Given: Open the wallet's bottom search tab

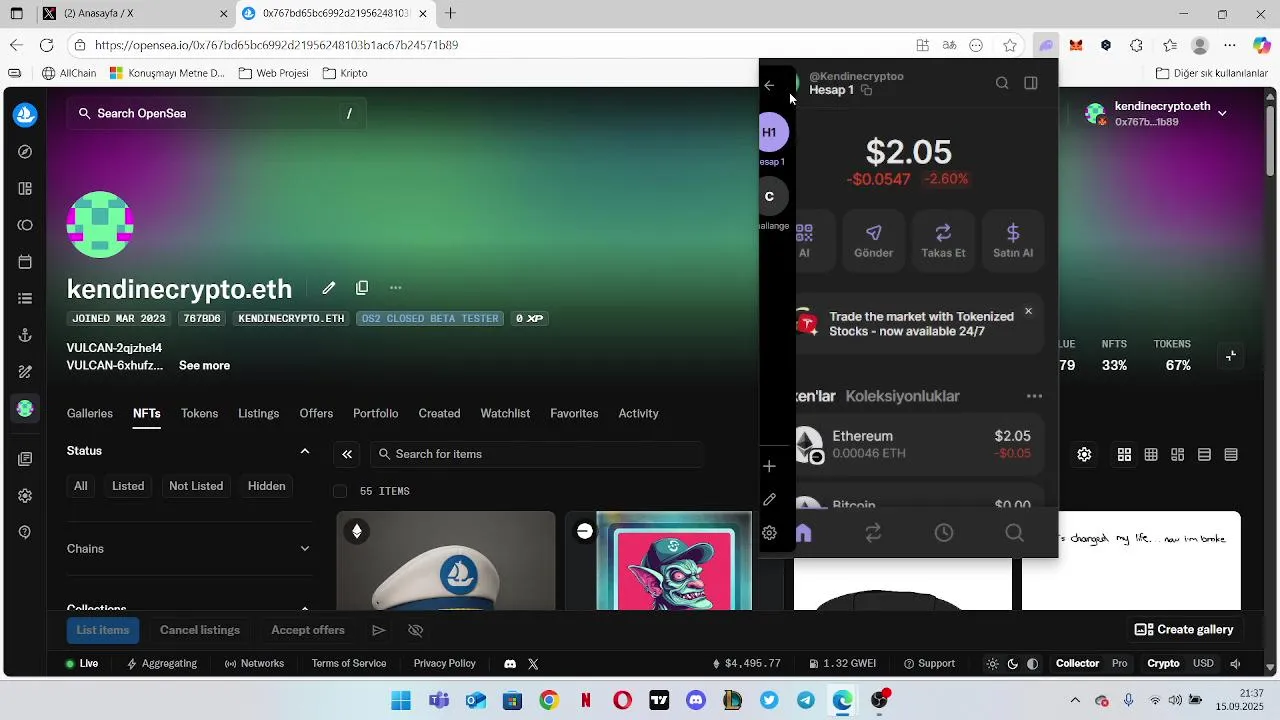Looking at the screenshot, I should [1014, 533].
